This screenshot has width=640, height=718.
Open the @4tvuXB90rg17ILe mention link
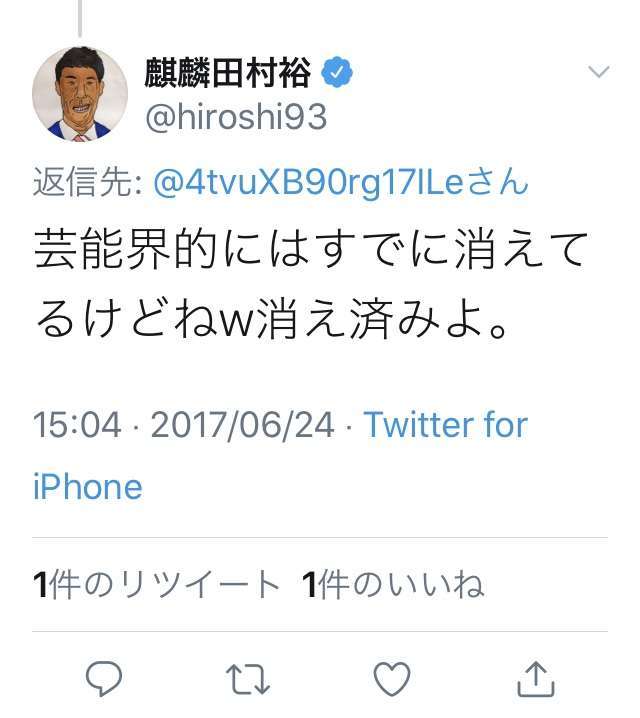click(x=340, y=183)
